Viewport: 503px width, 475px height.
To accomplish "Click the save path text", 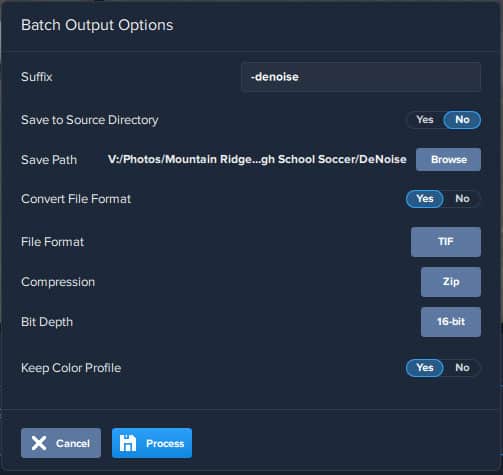I will pyautogui.click(x=257, y=159).
